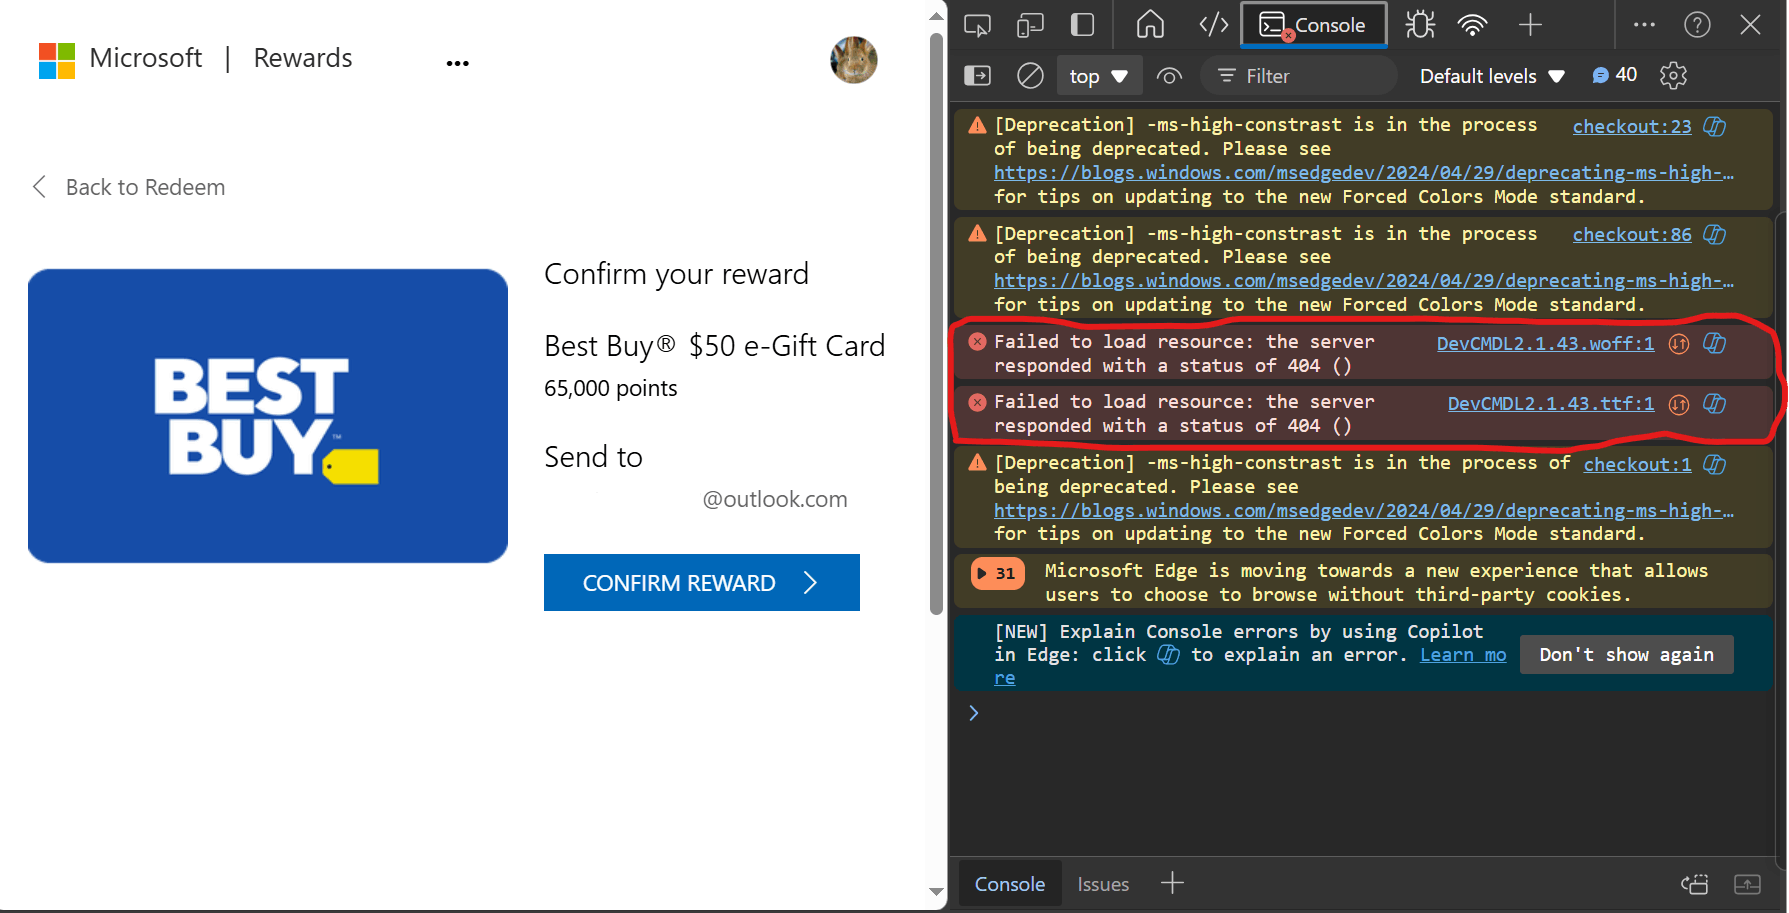Open the three-dot more menu in header

coord(458,63)
